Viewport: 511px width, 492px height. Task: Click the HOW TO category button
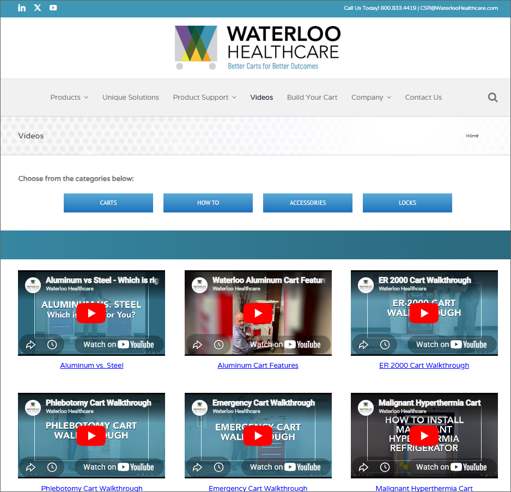(208, 203)
